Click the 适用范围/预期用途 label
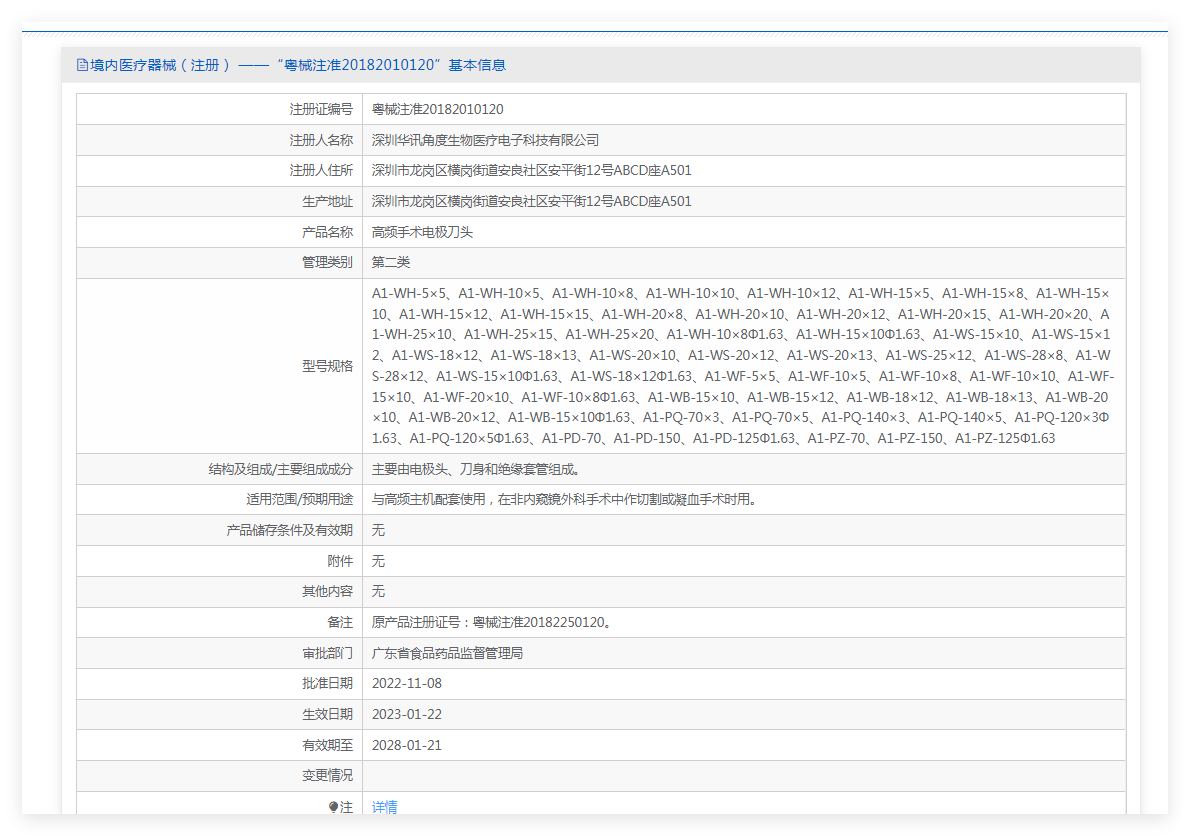The image size is (1190, 836). click(299, 500)
